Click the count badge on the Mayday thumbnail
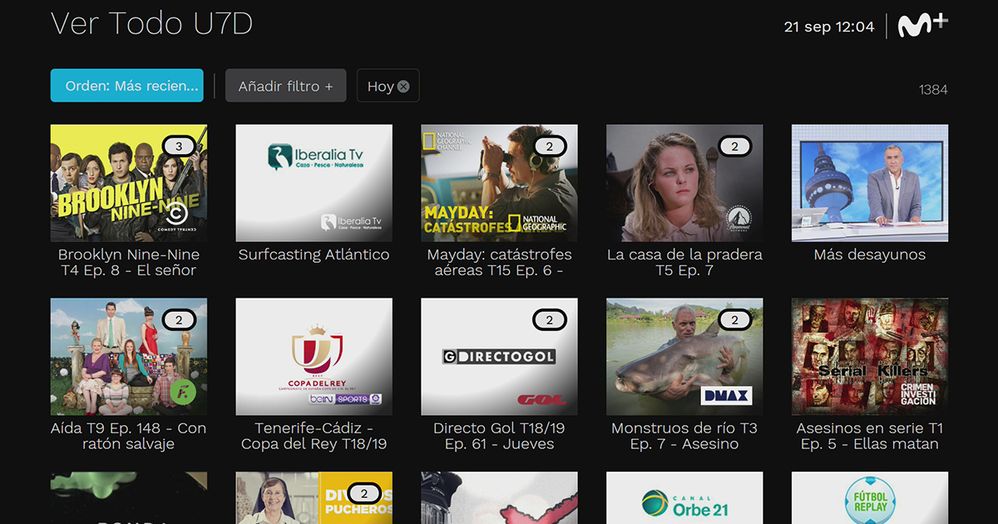 [549, 146]
